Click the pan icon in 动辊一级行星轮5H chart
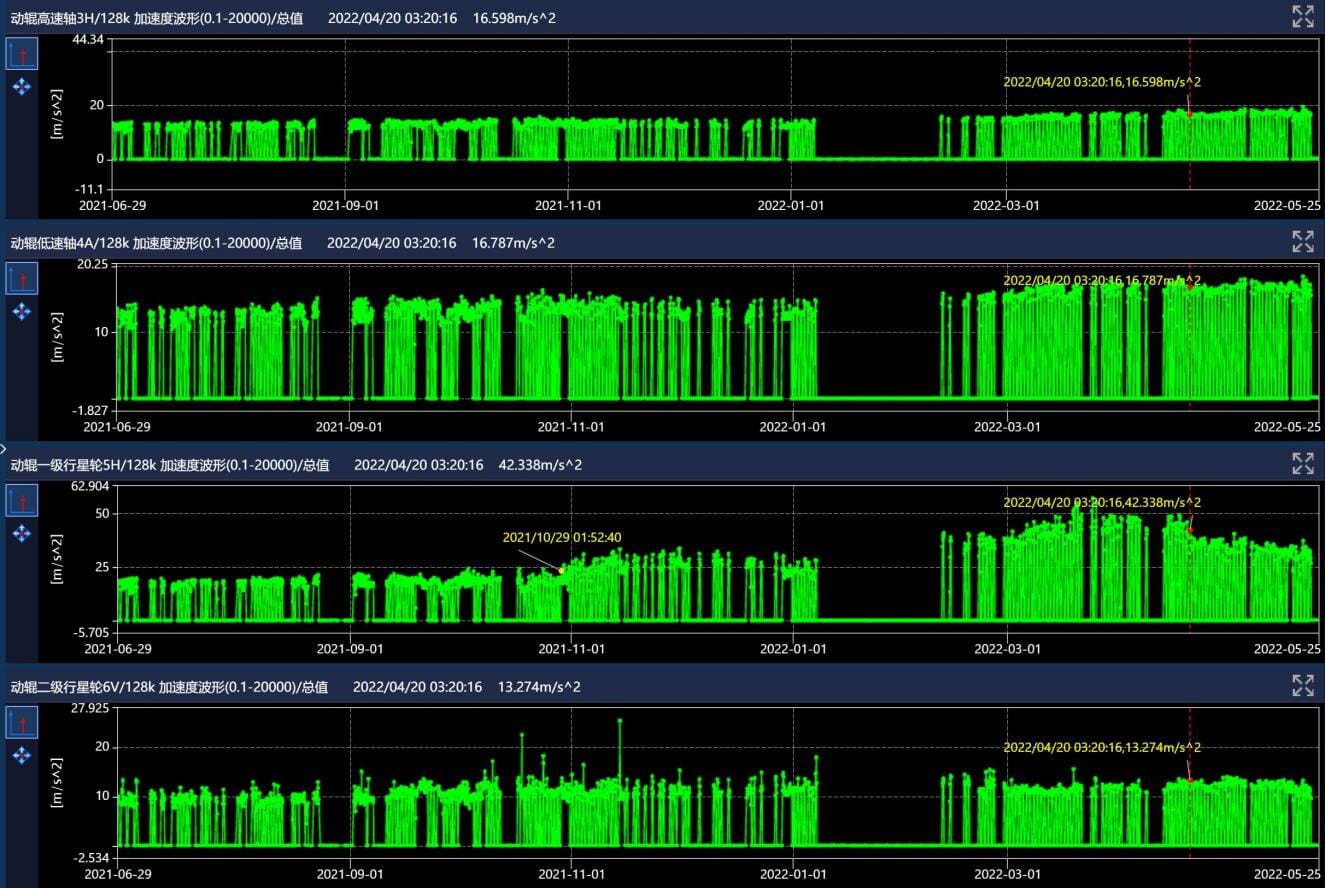The width and height of the screenshot is (1325, 888). tap(22, 534)
